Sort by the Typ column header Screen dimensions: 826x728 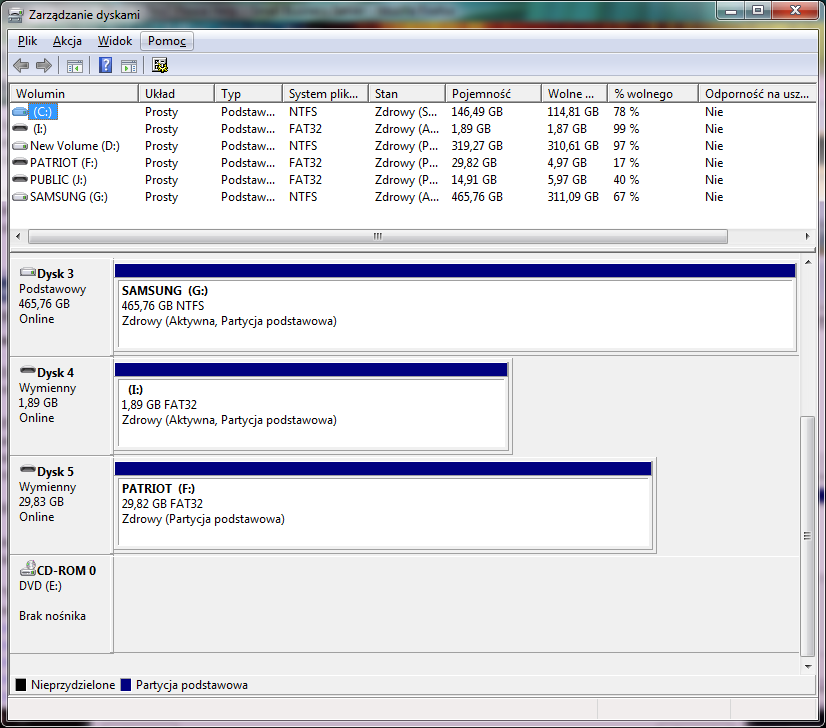tap(248, 94)
